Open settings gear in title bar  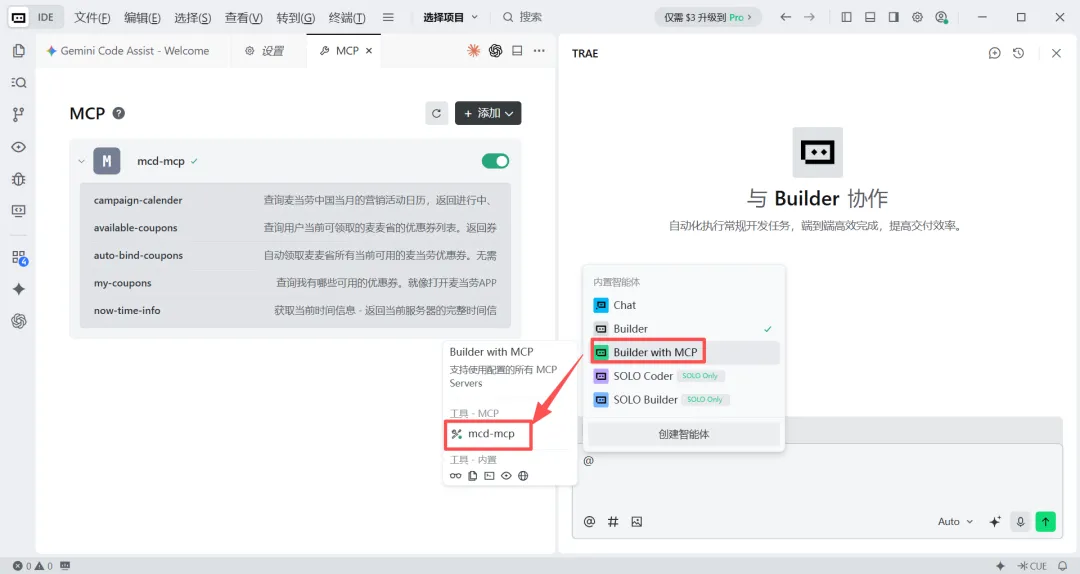click(917, 17)
